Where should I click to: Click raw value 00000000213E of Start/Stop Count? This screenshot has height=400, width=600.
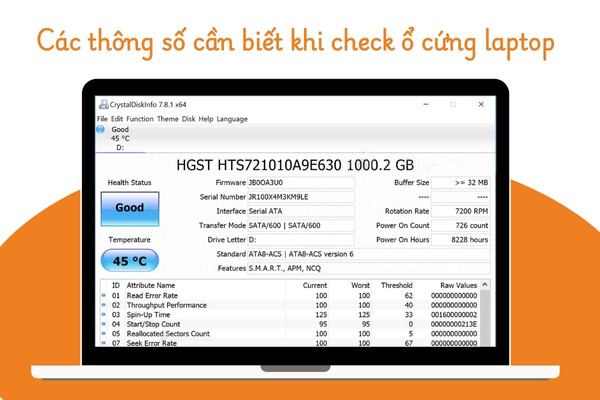[454, 324]
